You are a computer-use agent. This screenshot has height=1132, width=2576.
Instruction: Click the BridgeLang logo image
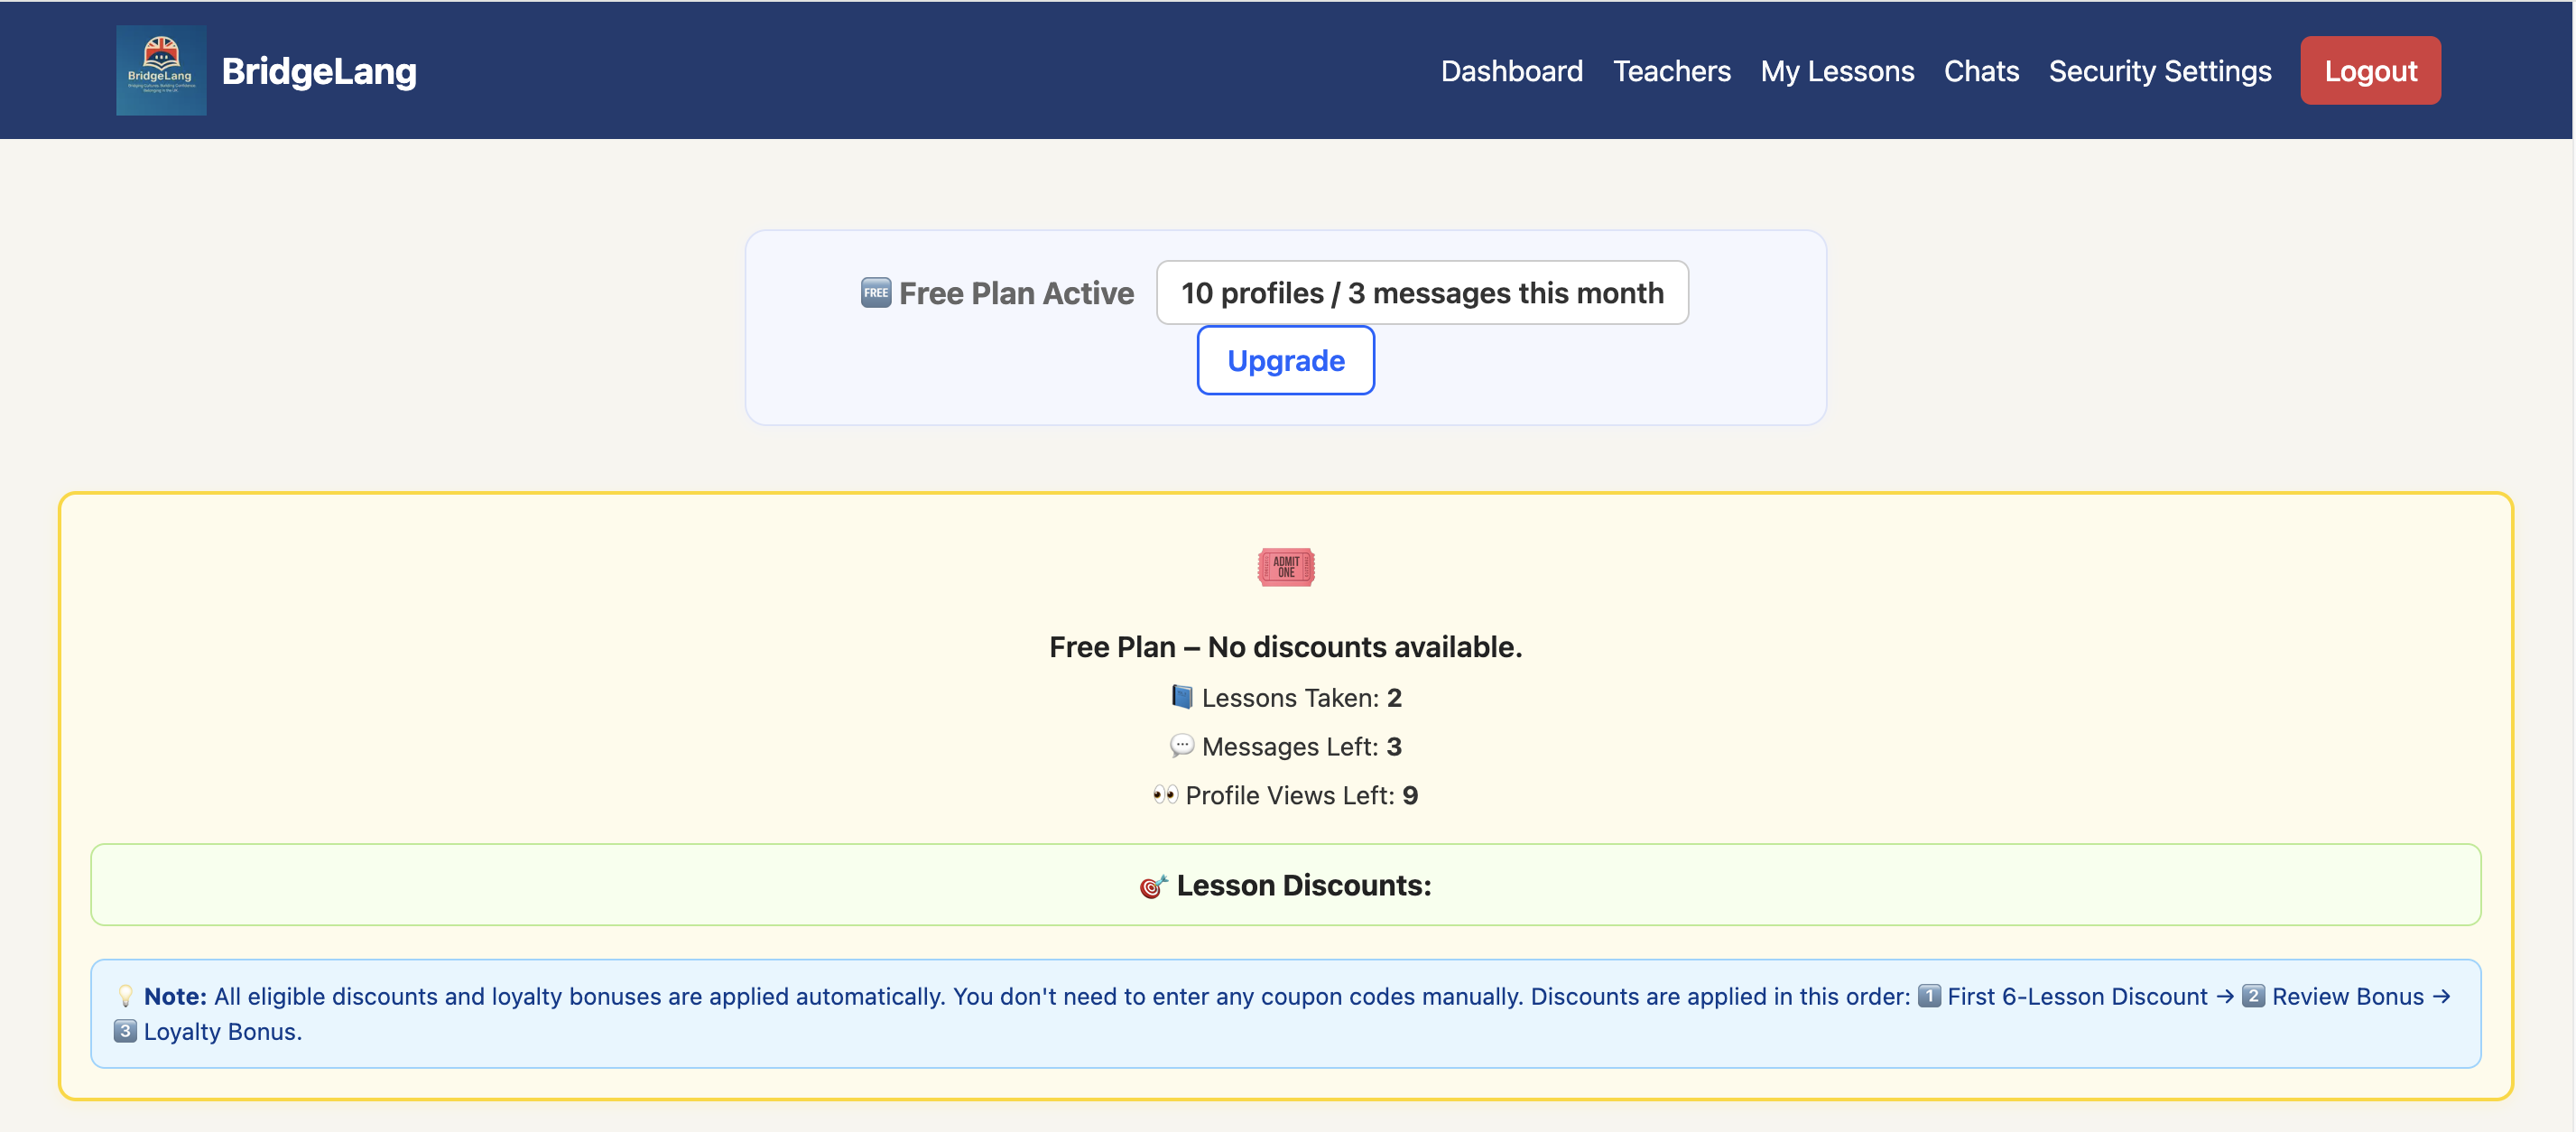coord(161,70)
